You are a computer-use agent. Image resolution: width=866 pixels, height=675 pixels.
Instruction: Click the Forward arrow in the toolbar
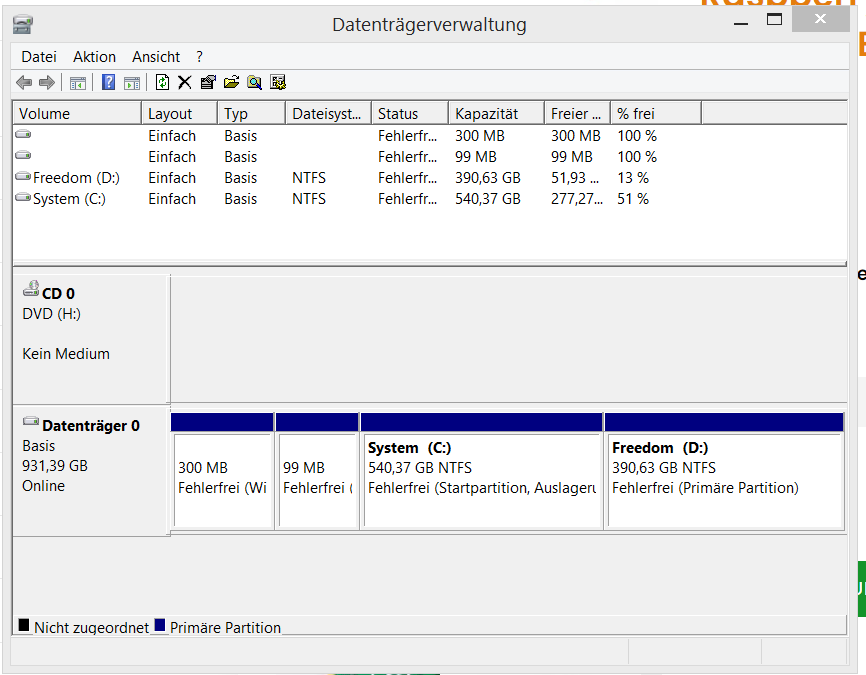click(47, 83)
